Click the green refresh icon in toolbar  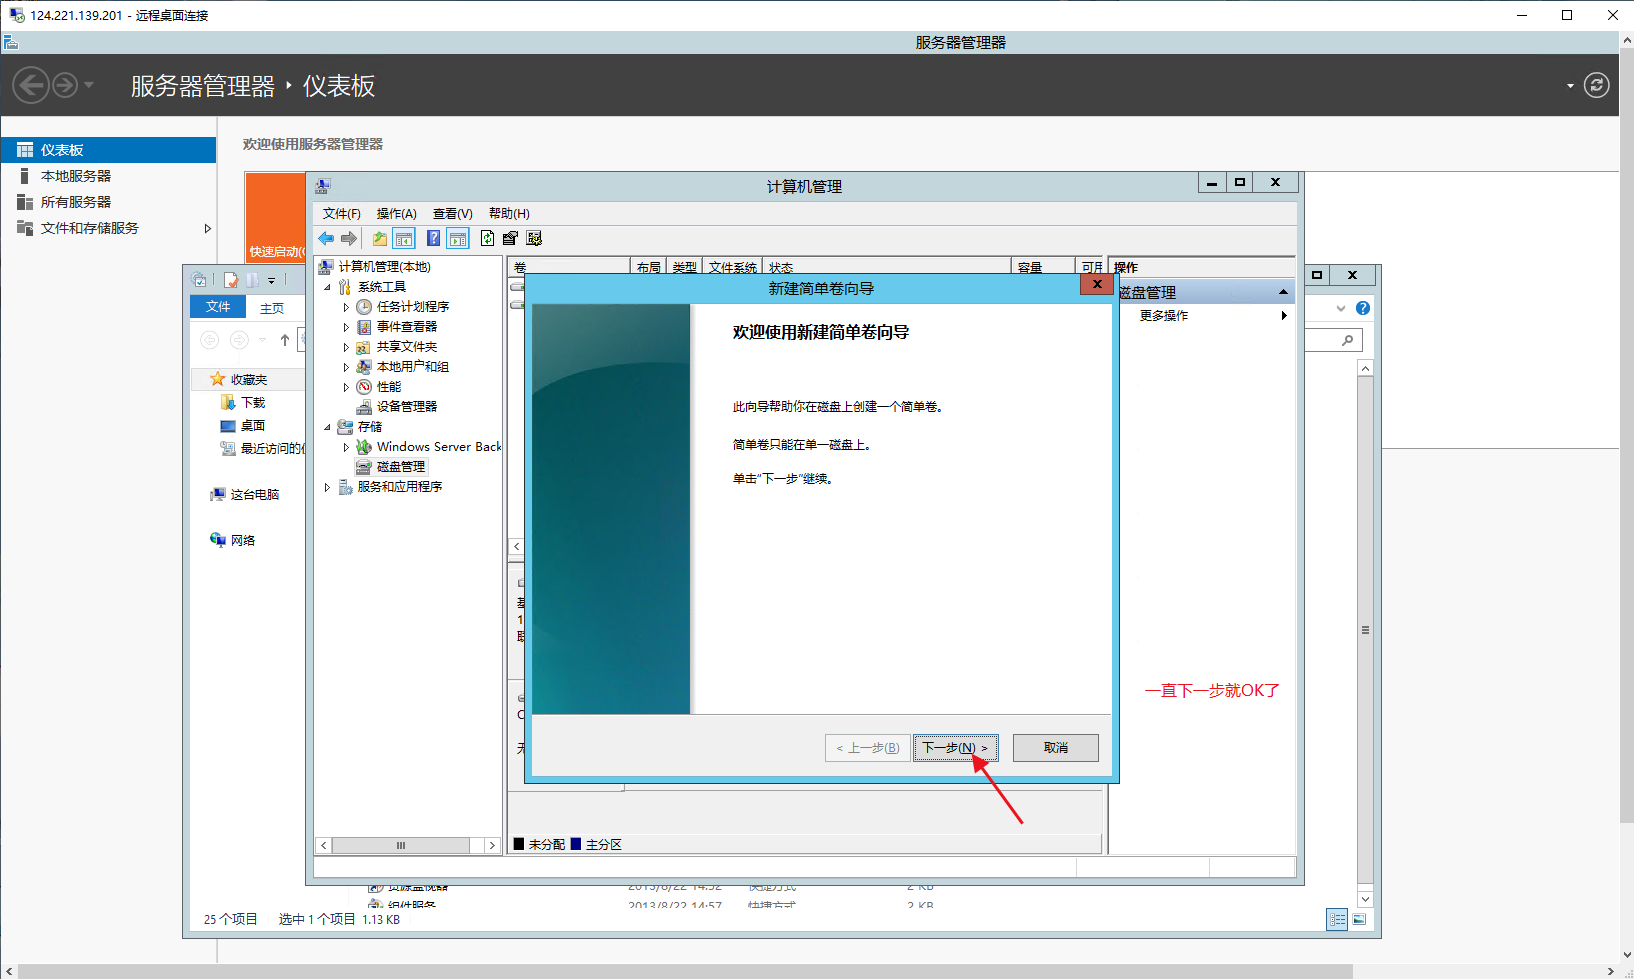[x=487, y=238]
